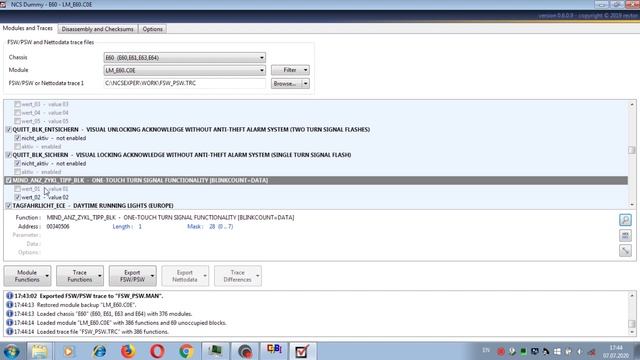Open Firefox from the taskbar

(x=128, y=351)
